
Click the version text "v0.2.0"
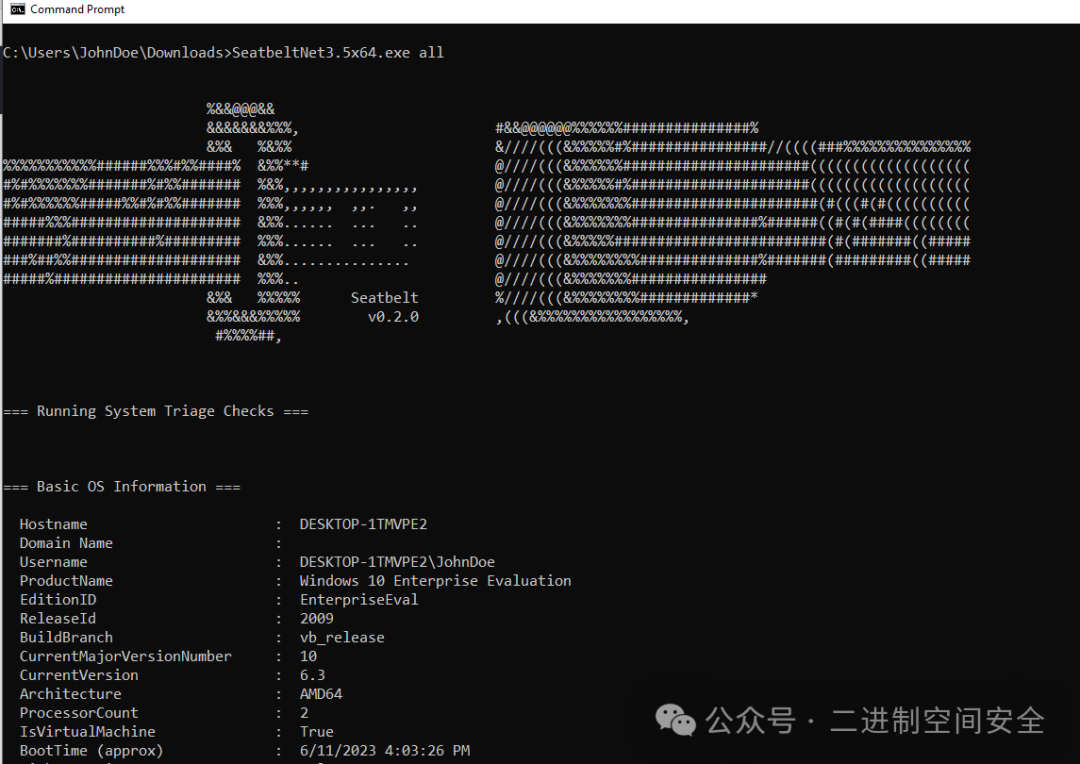(393, 317)
